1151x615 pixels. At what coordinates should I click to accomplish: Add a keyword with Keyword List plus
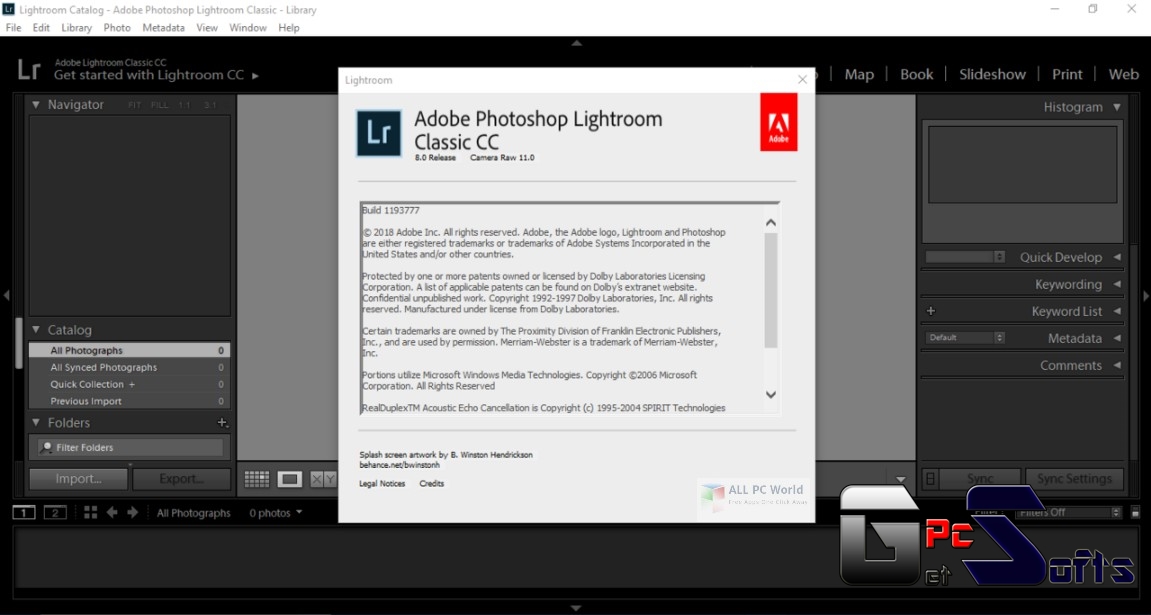point(931,311)
